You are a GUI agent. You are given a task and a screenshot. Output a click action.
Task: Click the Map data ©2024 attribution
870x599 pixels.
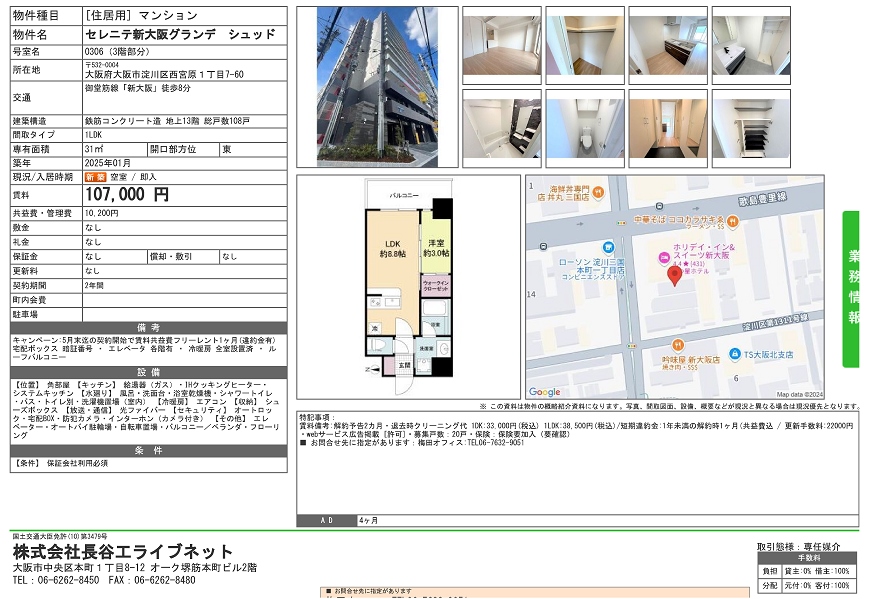pos(799,394)
